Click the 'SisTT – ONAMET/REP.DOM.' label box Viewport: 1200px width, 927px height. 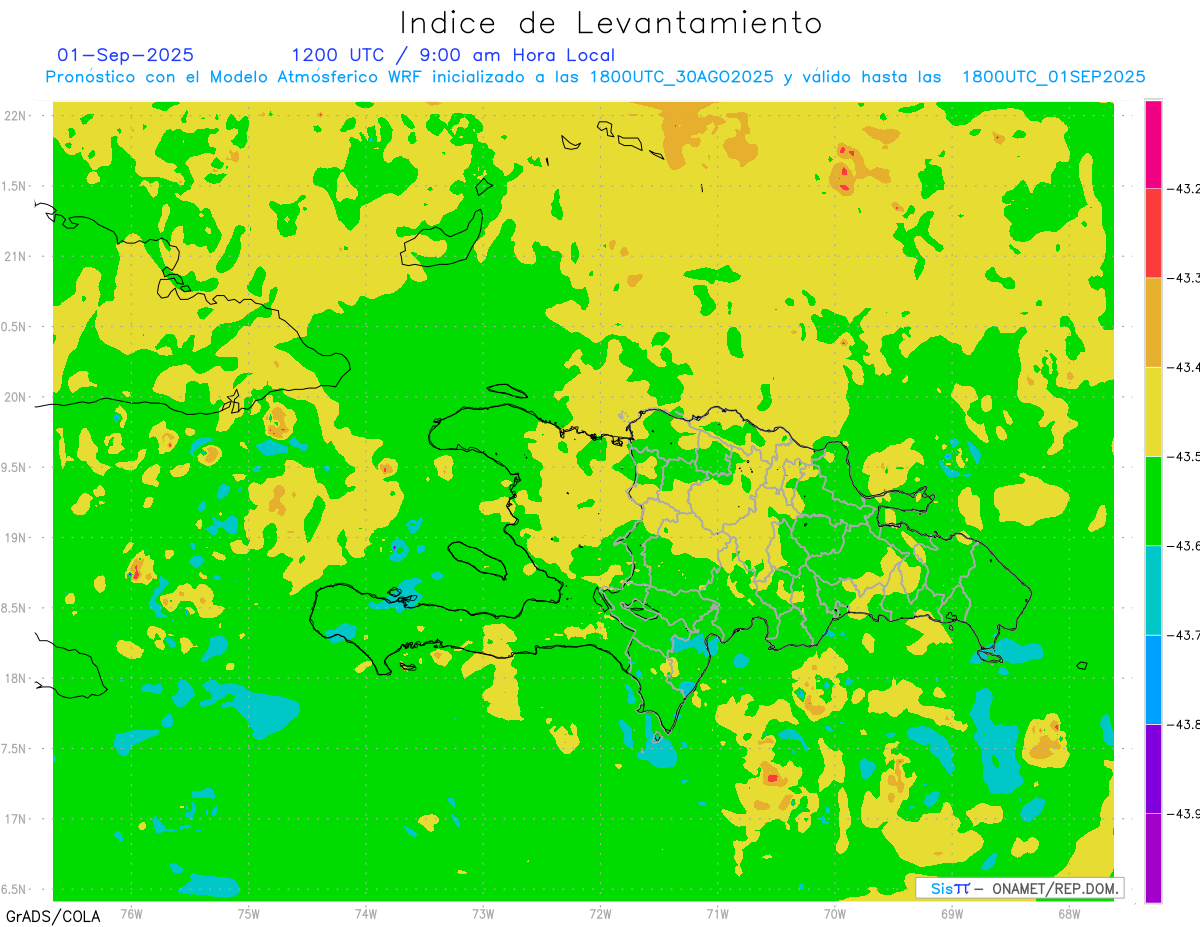1019,888
